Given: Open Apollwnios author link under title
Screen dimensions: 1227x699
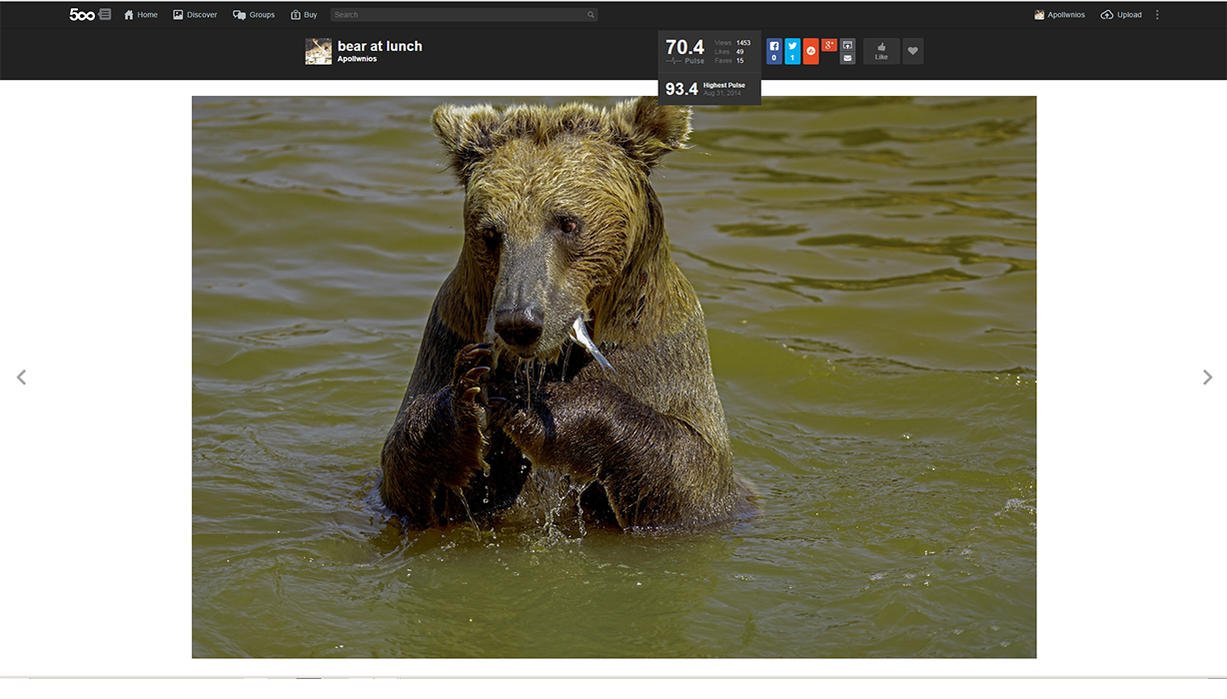Looking at the screenshot, I should [357, 59].
